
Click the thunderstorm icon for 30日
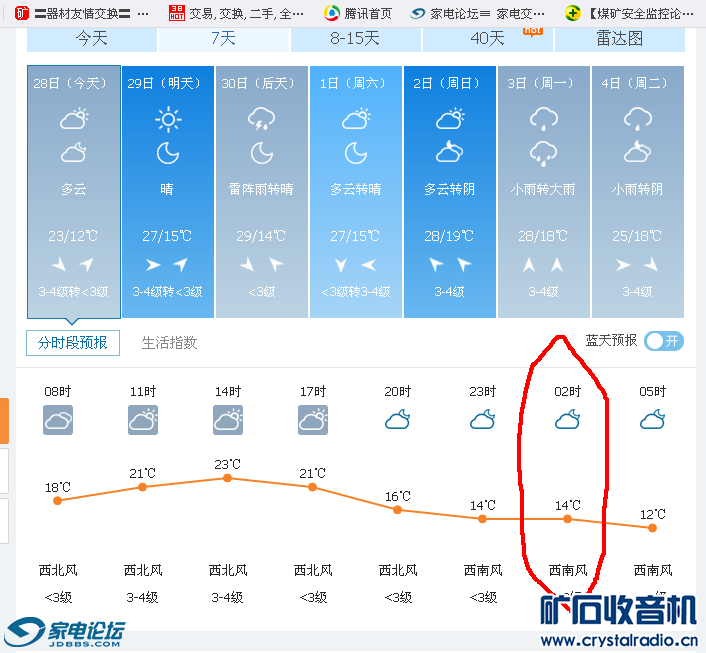click(262, 119)
